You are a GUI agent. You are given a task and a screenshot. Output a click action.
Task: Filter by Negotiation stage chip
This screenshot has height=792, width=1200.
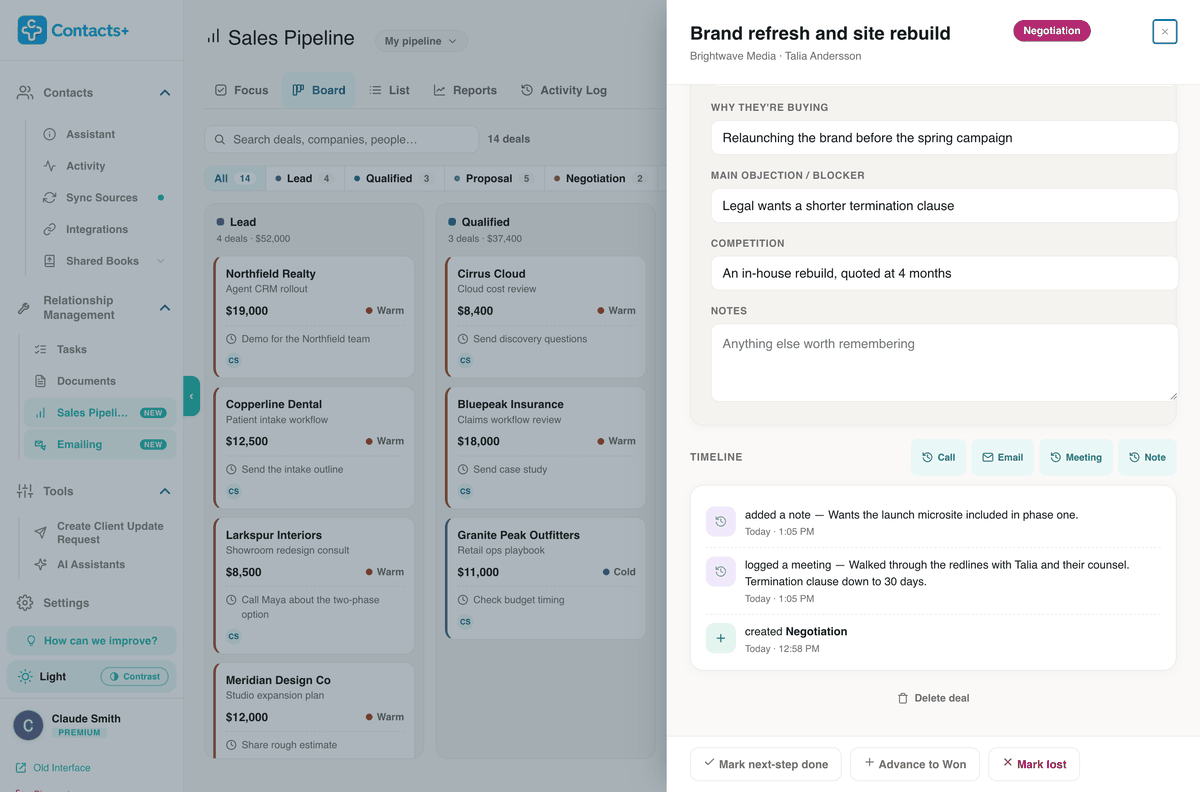tap(599, 178)
